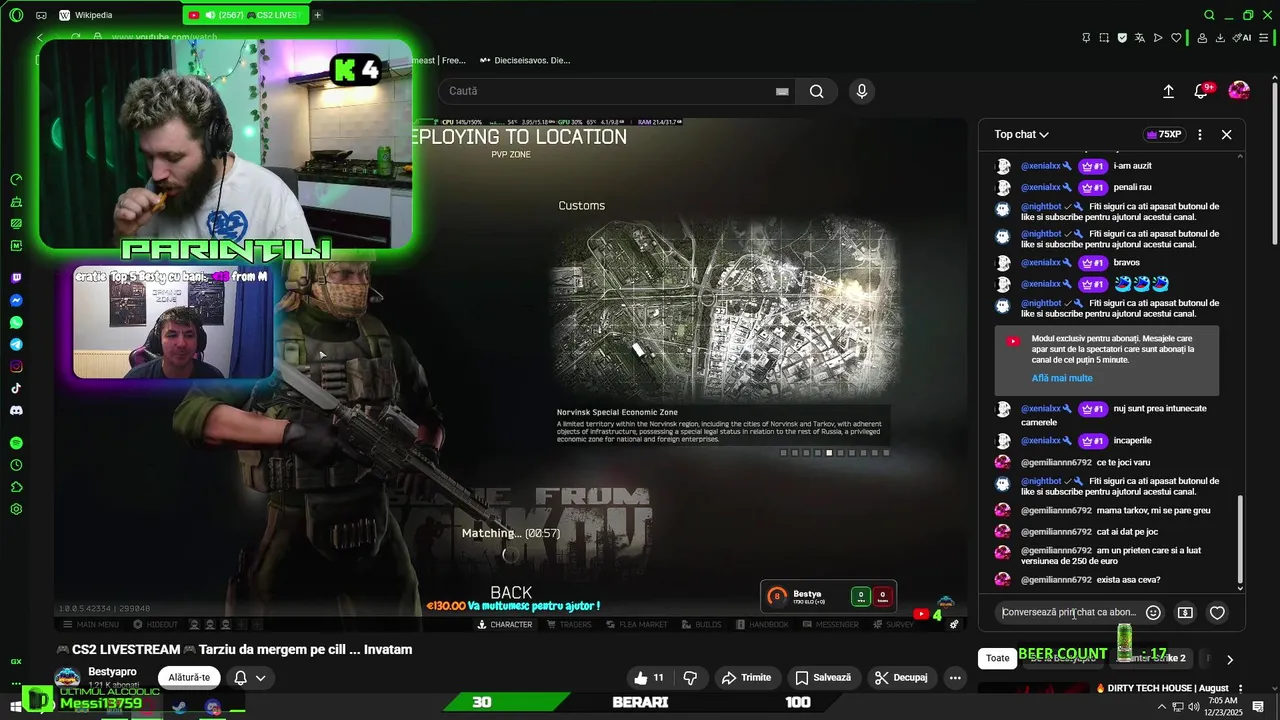Open Extensions cube icon in sidebar
1280x720 pixels.
click(16, 487)
